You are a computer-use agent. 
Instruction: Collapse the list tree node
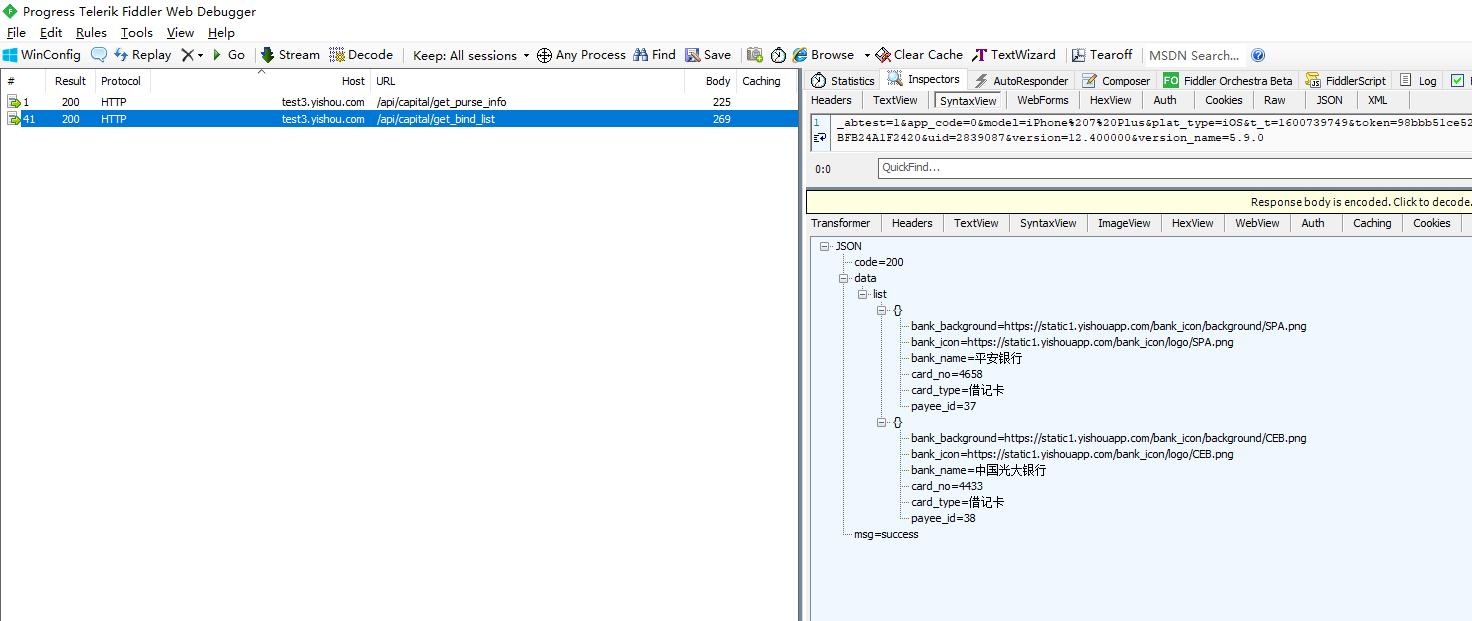click(863, 294)
